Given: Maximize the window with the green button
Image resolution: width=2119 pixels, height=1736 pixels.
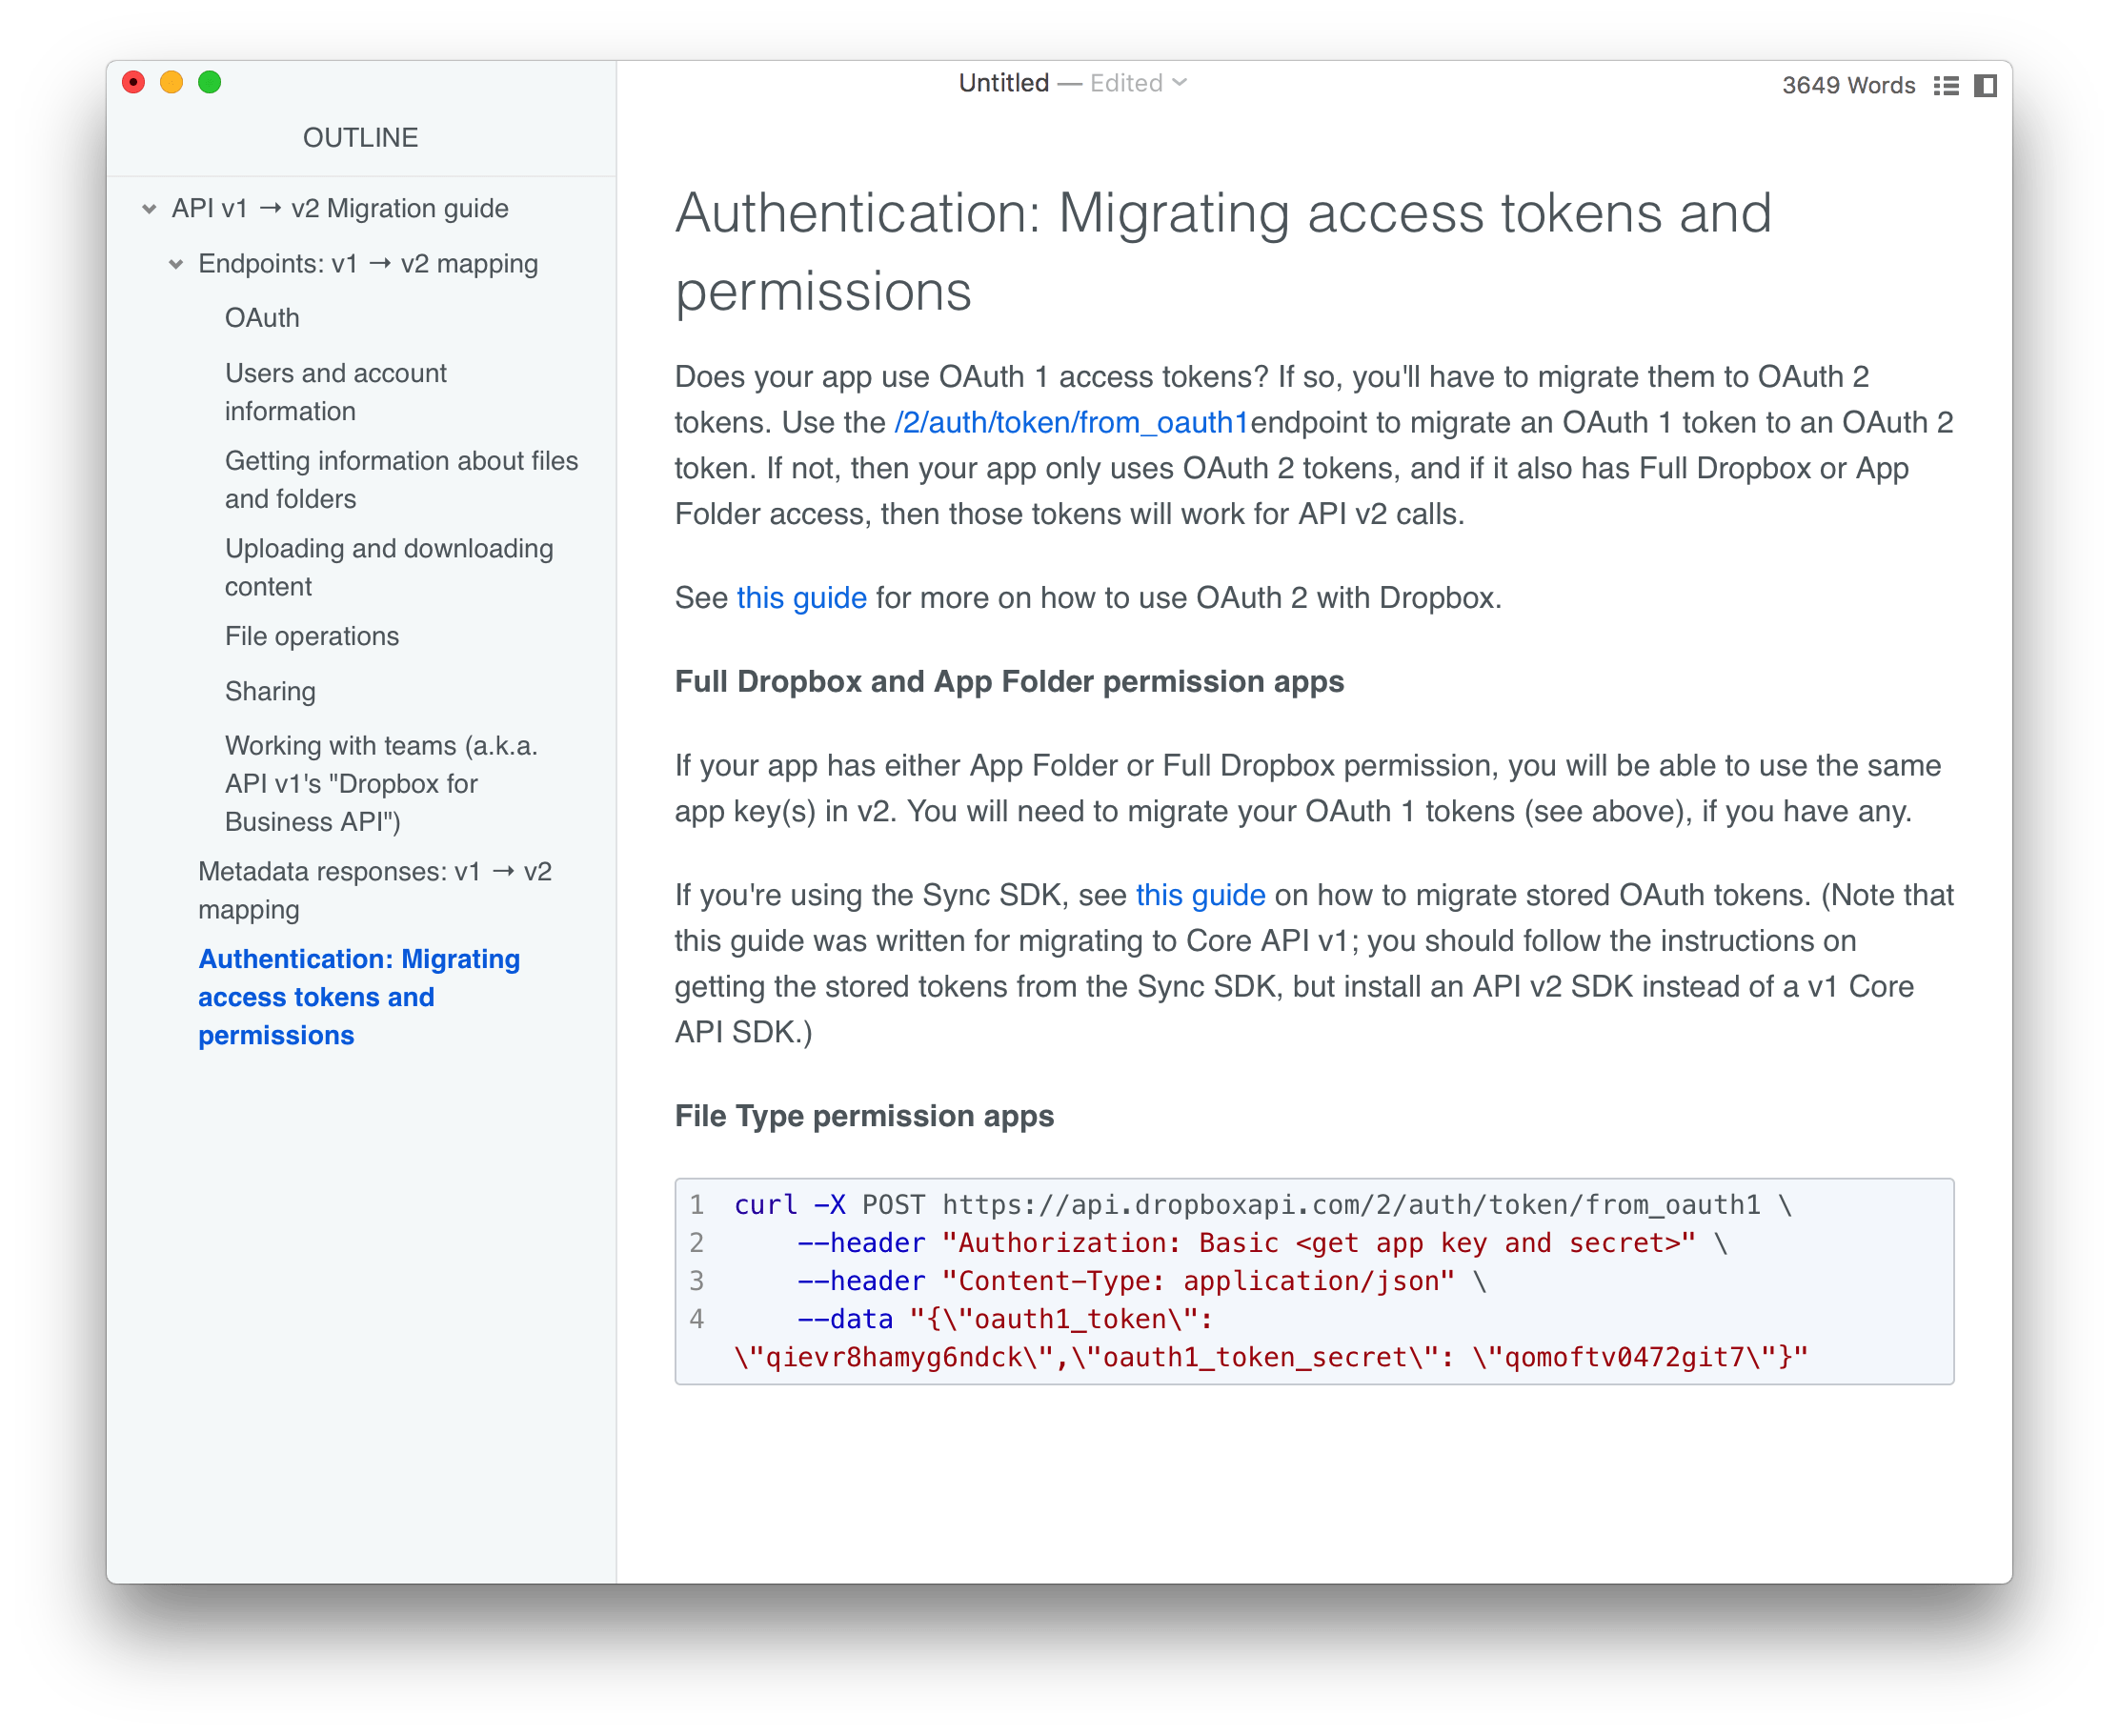Looking at the screenshot, I should pyautogui.click(x=209, y=82).
